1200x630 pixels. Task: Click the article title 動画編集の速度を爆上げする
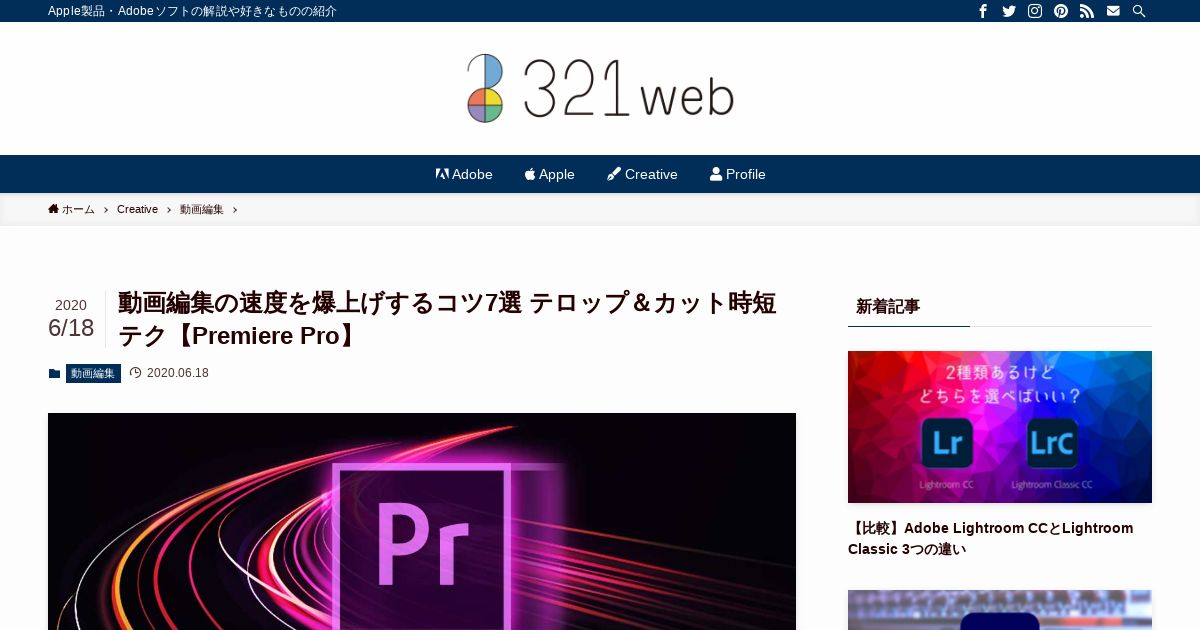coord(447,319)
